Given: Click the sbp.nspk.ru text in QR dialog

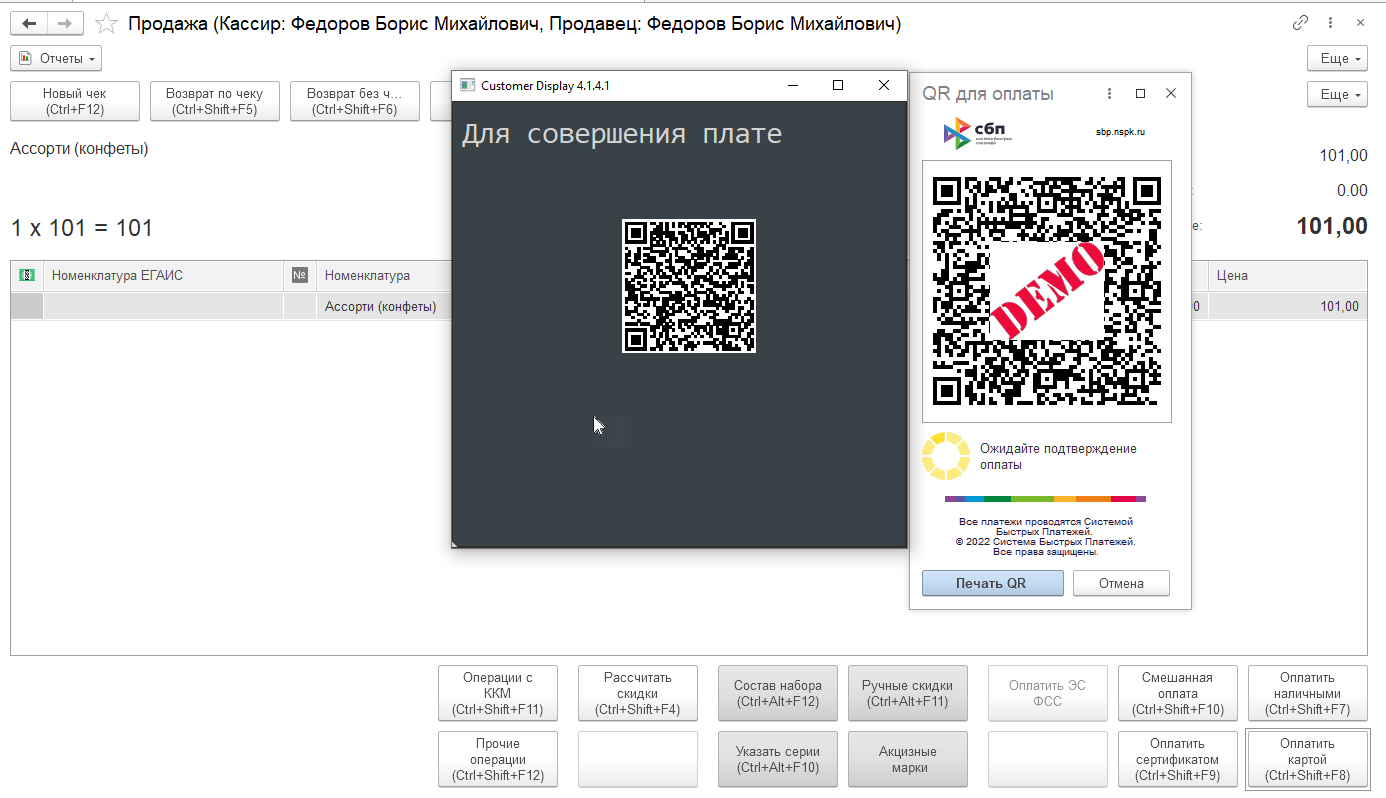Looking at the screenshot, I should click(x=1120, y=132).
